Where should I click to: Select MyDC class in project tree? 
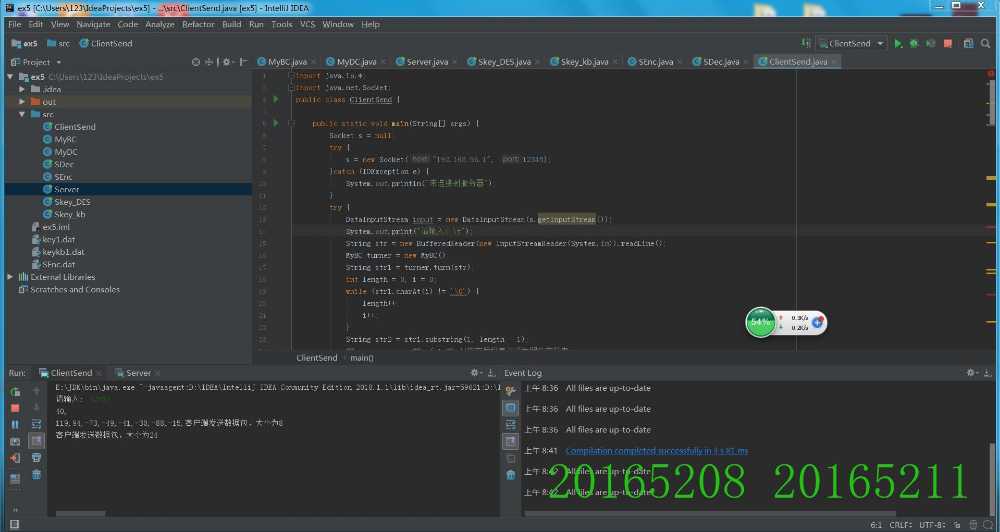click(66, 152)
